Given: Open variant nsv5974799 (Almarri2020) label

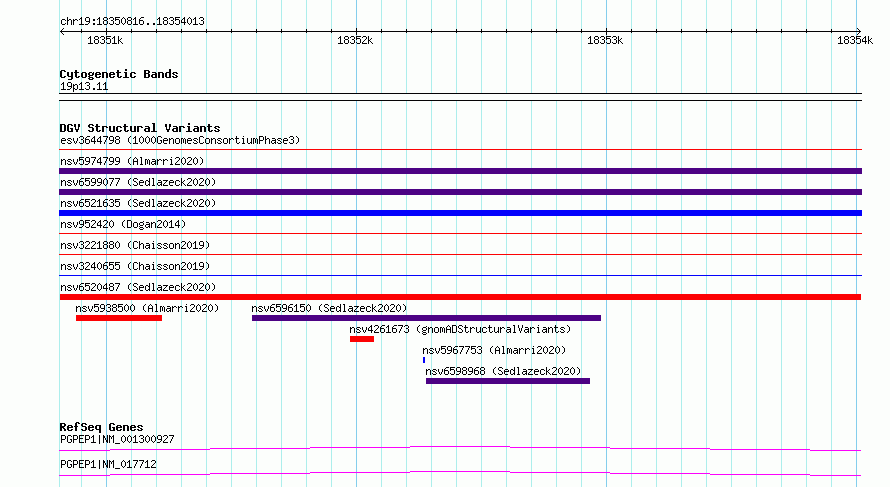Looking at the screenshot, I should coord(132,161).
